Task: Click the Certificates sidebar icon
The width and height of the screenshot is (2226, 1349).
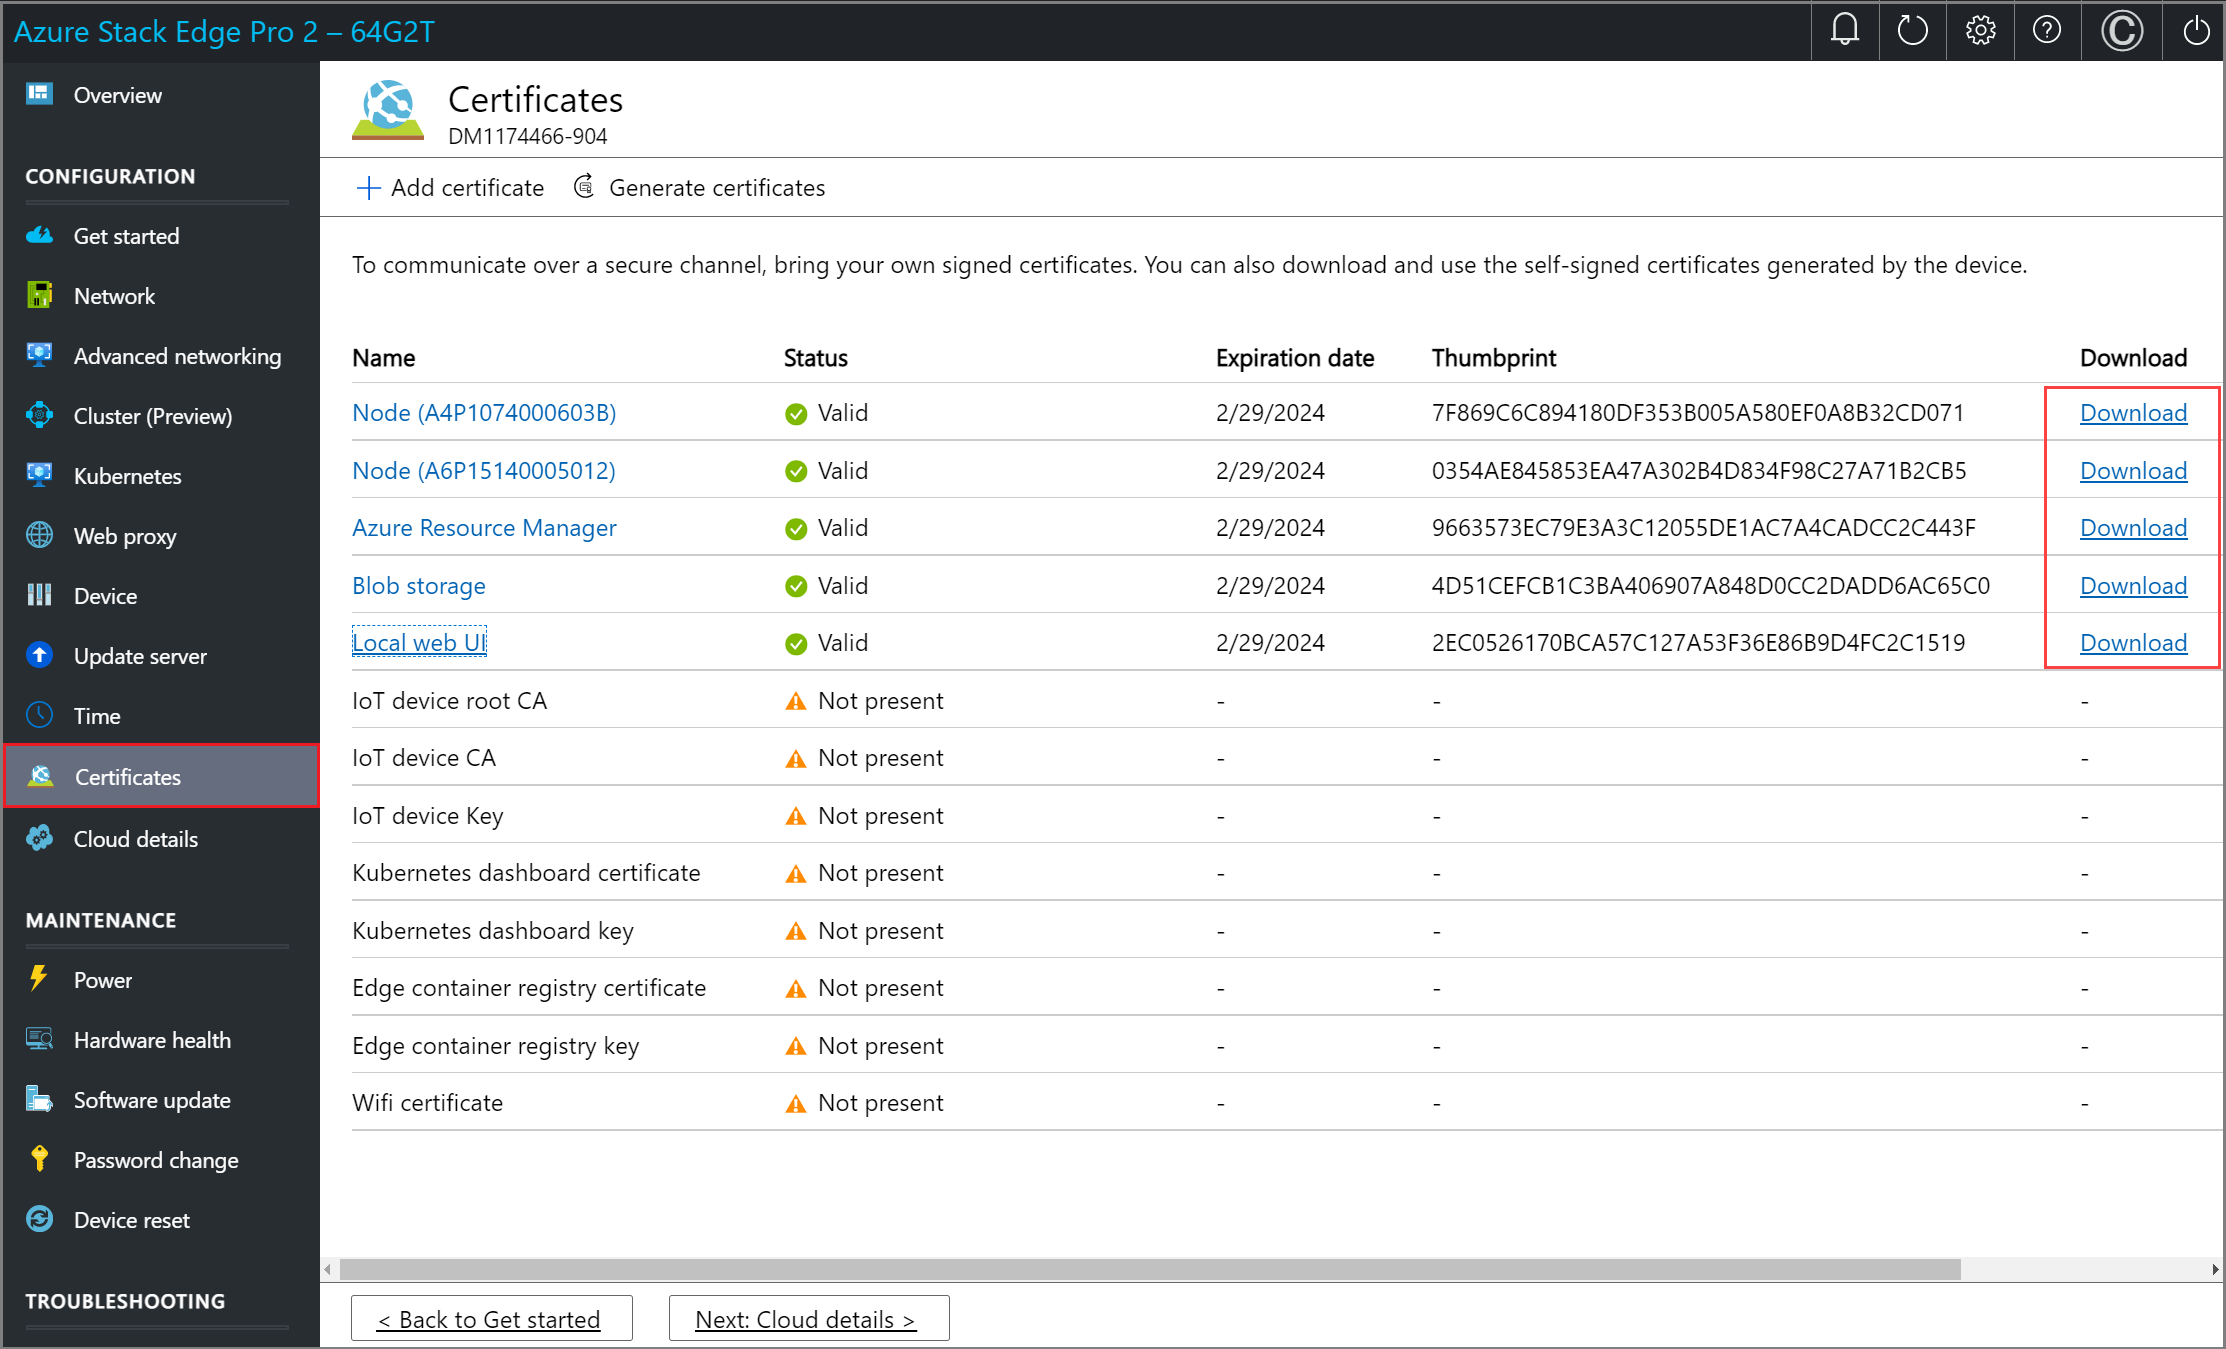Action: pos(43,778)
